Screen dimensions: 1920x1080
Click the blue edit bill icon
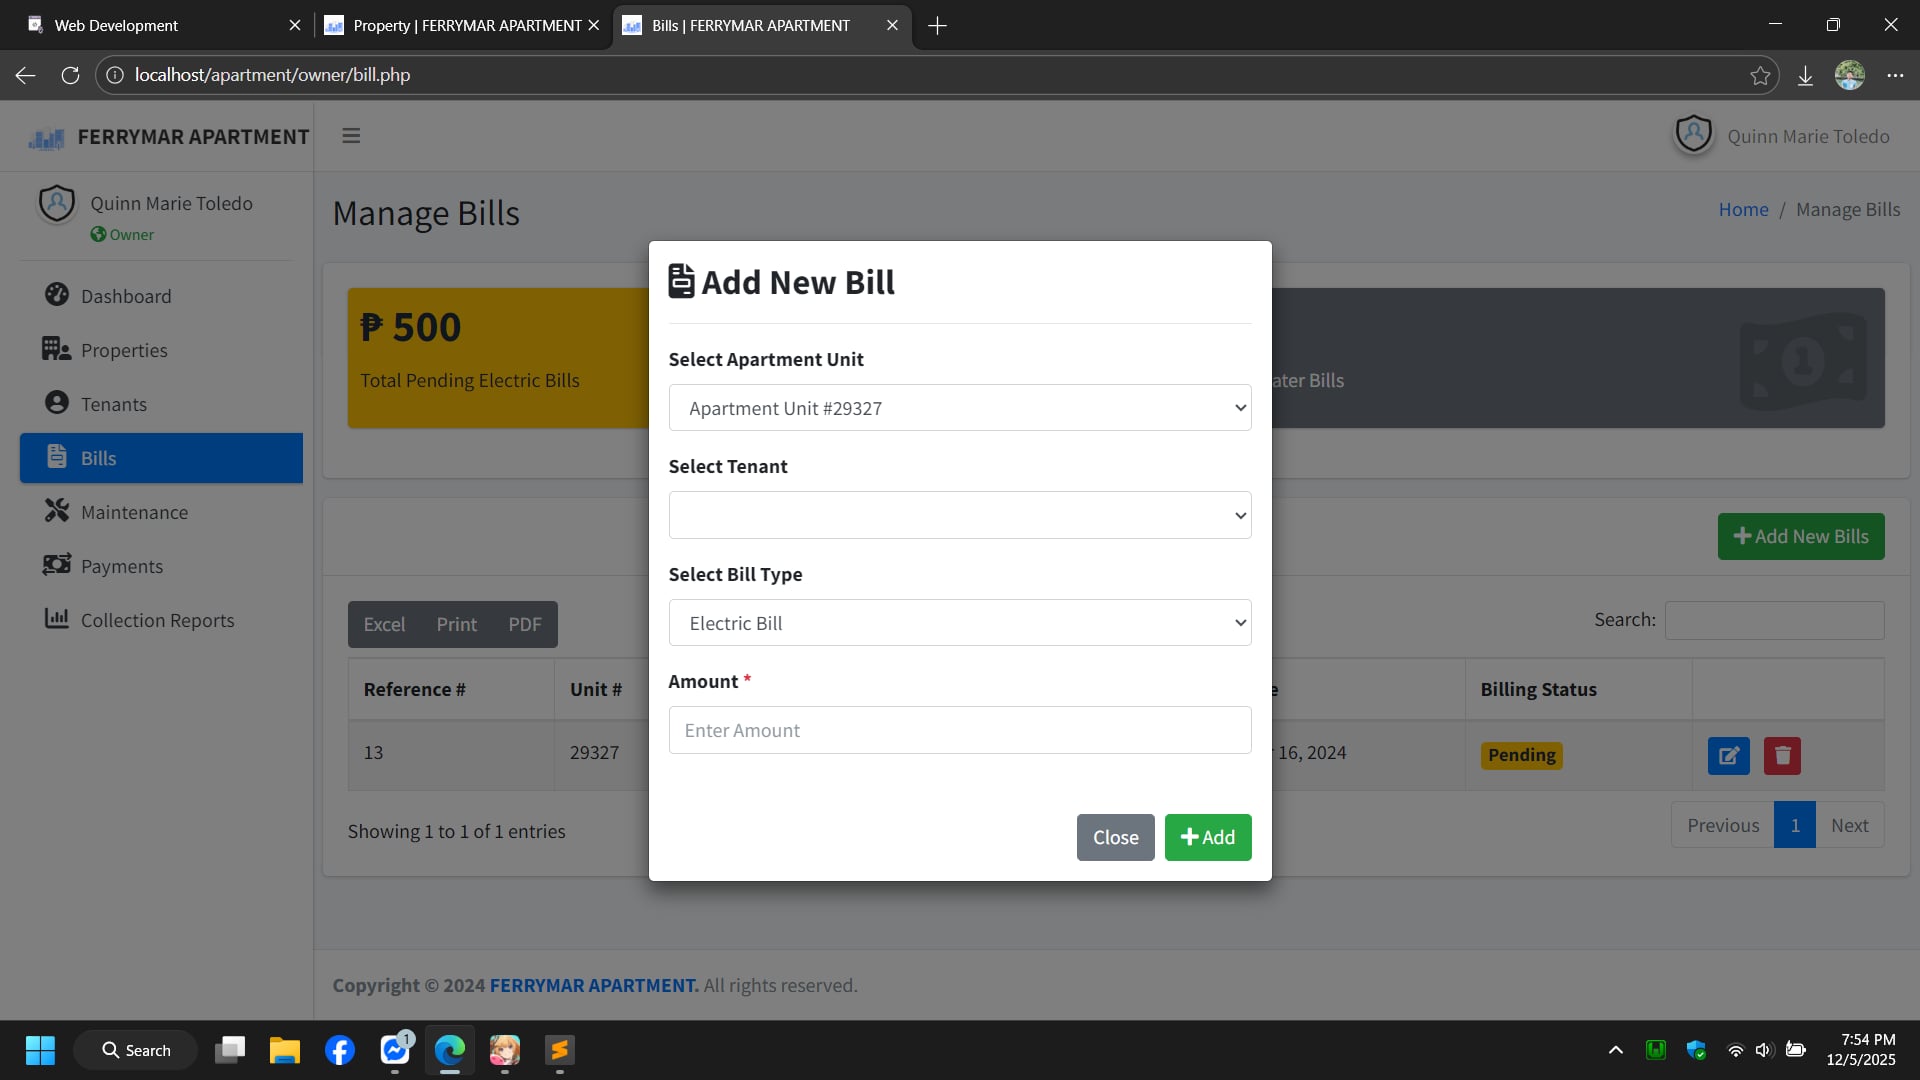[1728, 756]
